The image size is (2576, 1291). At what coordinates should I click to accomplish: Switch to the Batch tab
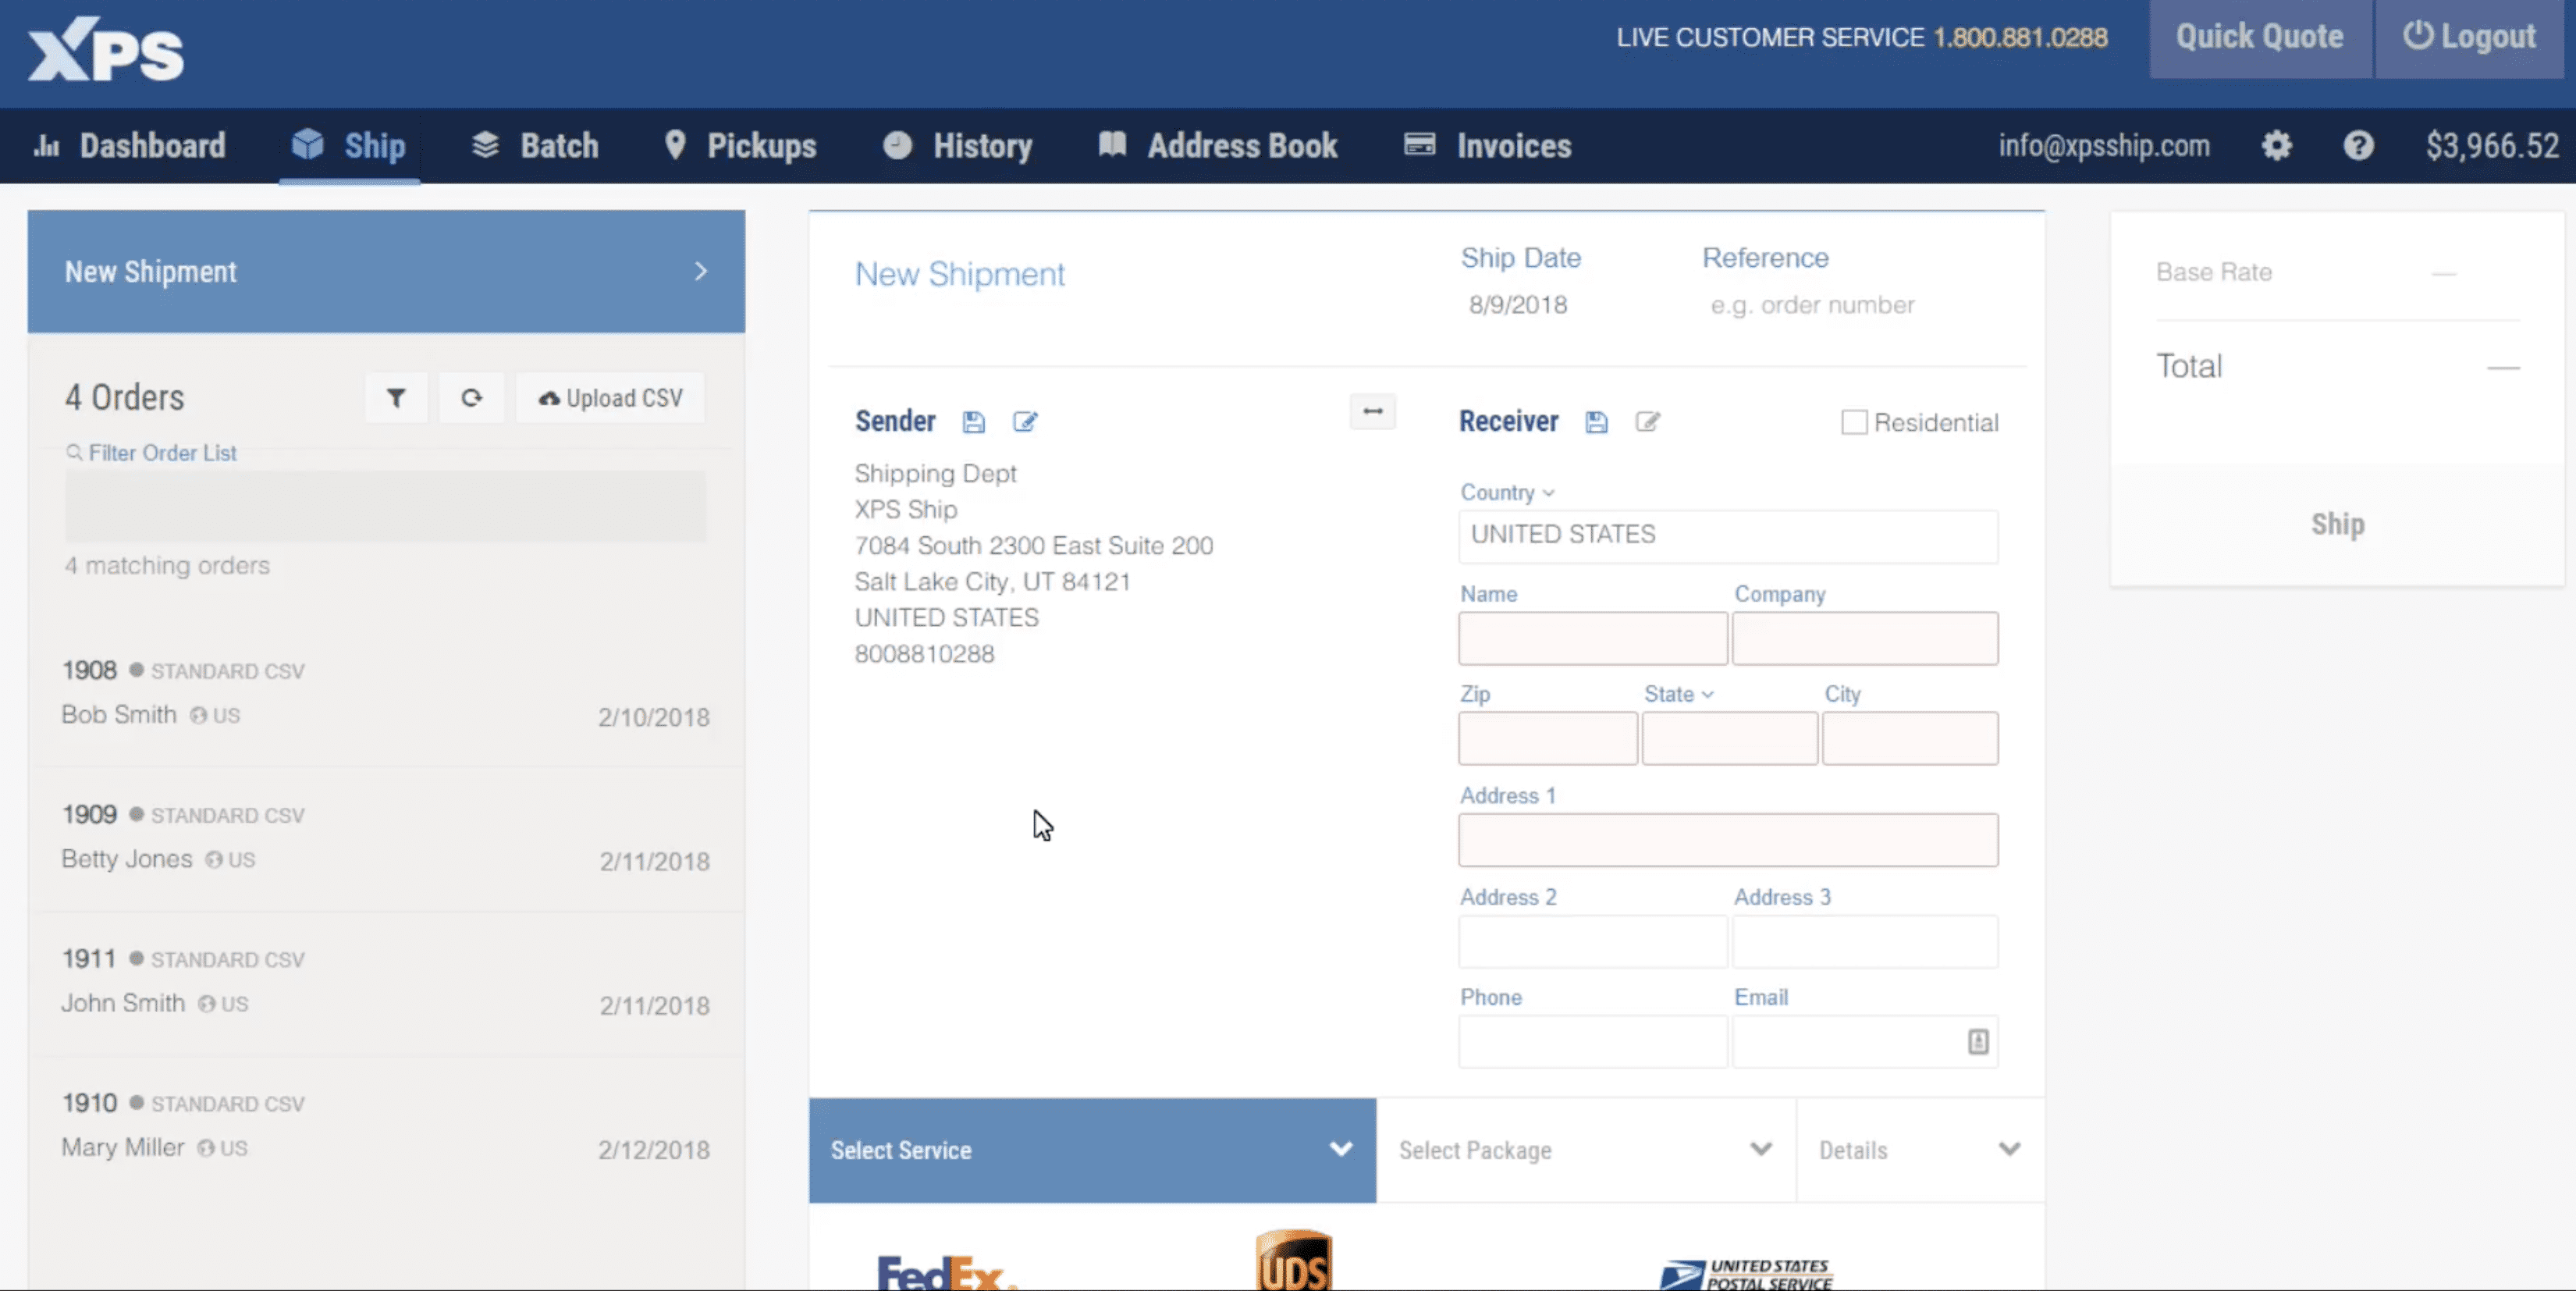click(x=535, y=146)
